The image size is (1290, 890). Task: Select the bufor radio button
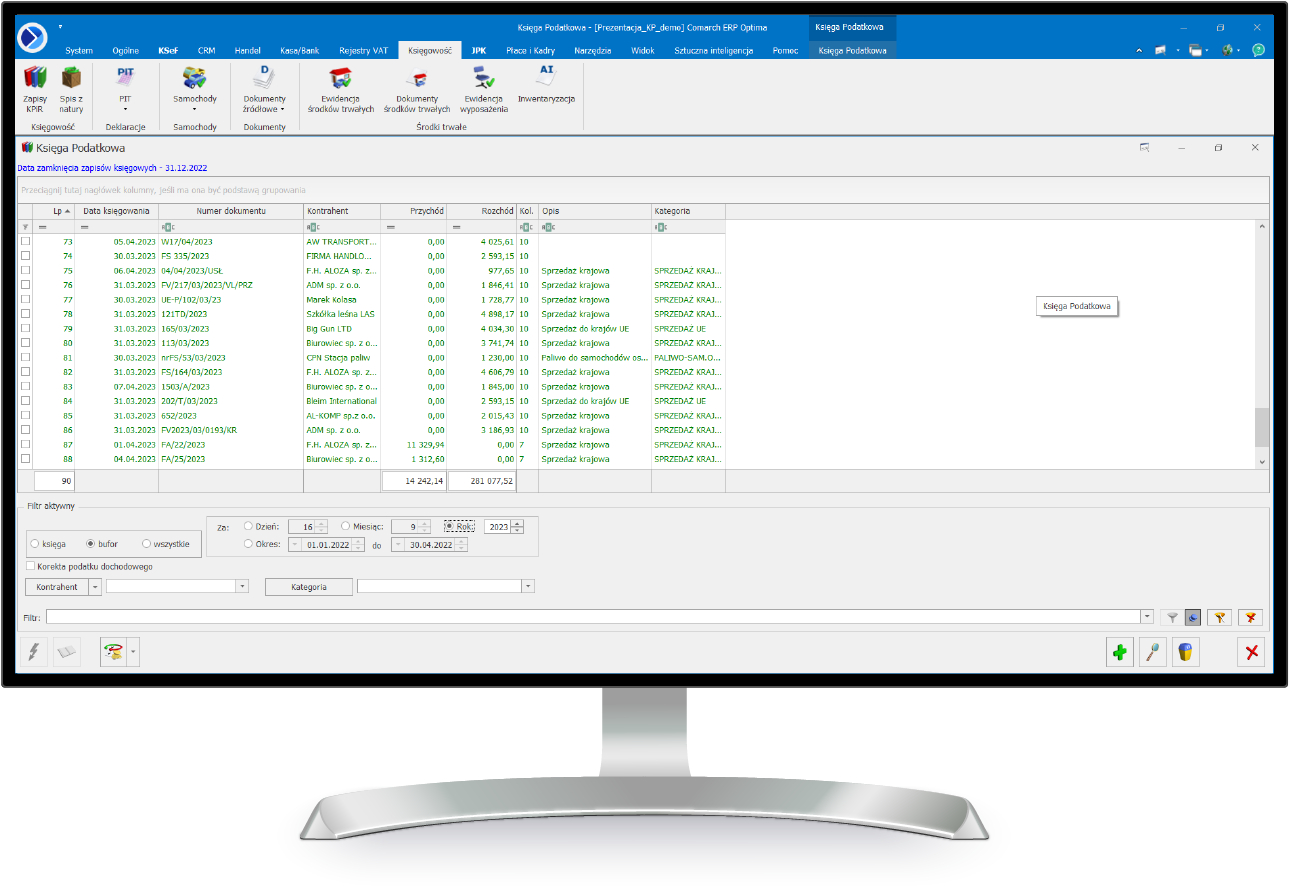click(x=90, y=543)
